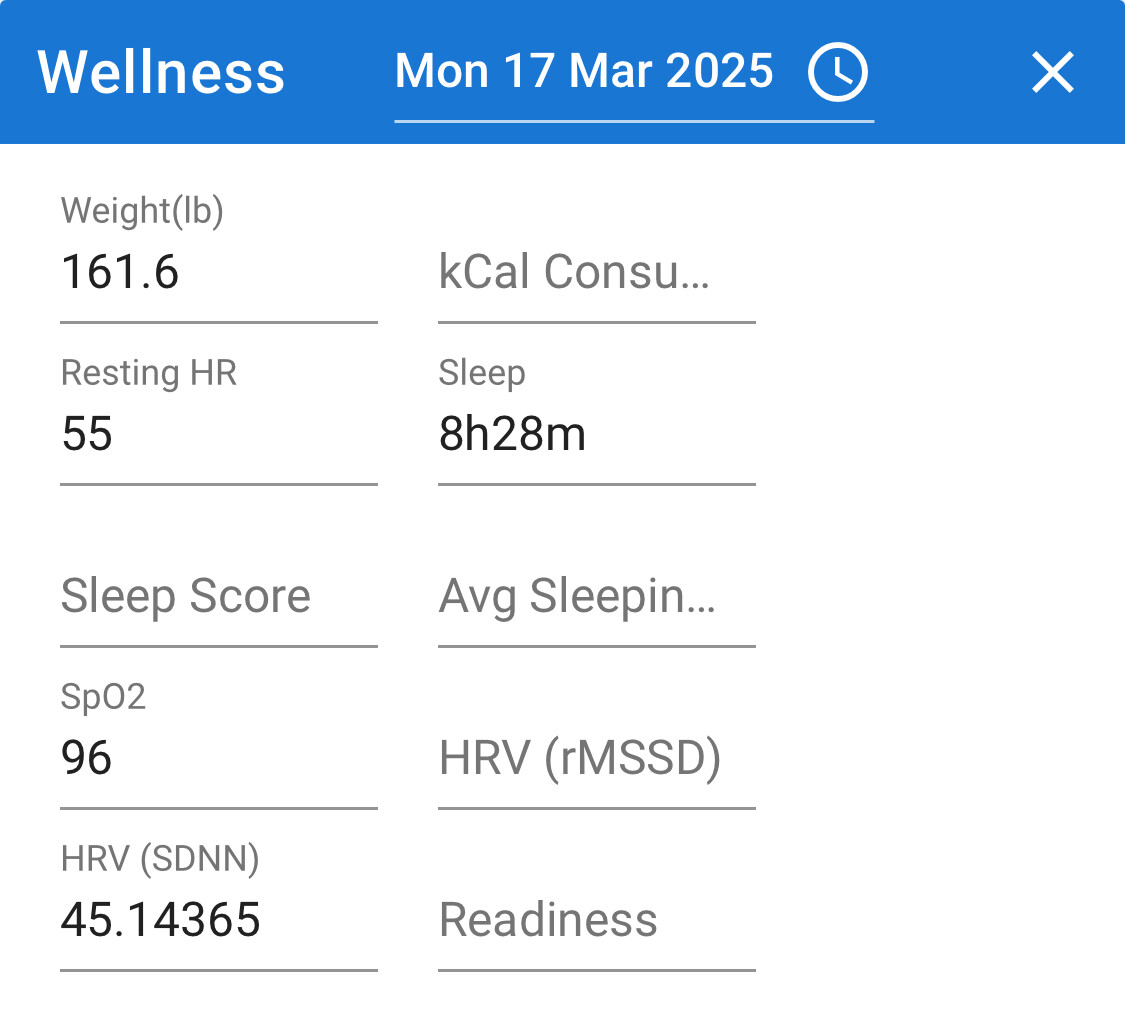
Task: Edit the Sleep duration 8h28m
Action: coord(597,434)
